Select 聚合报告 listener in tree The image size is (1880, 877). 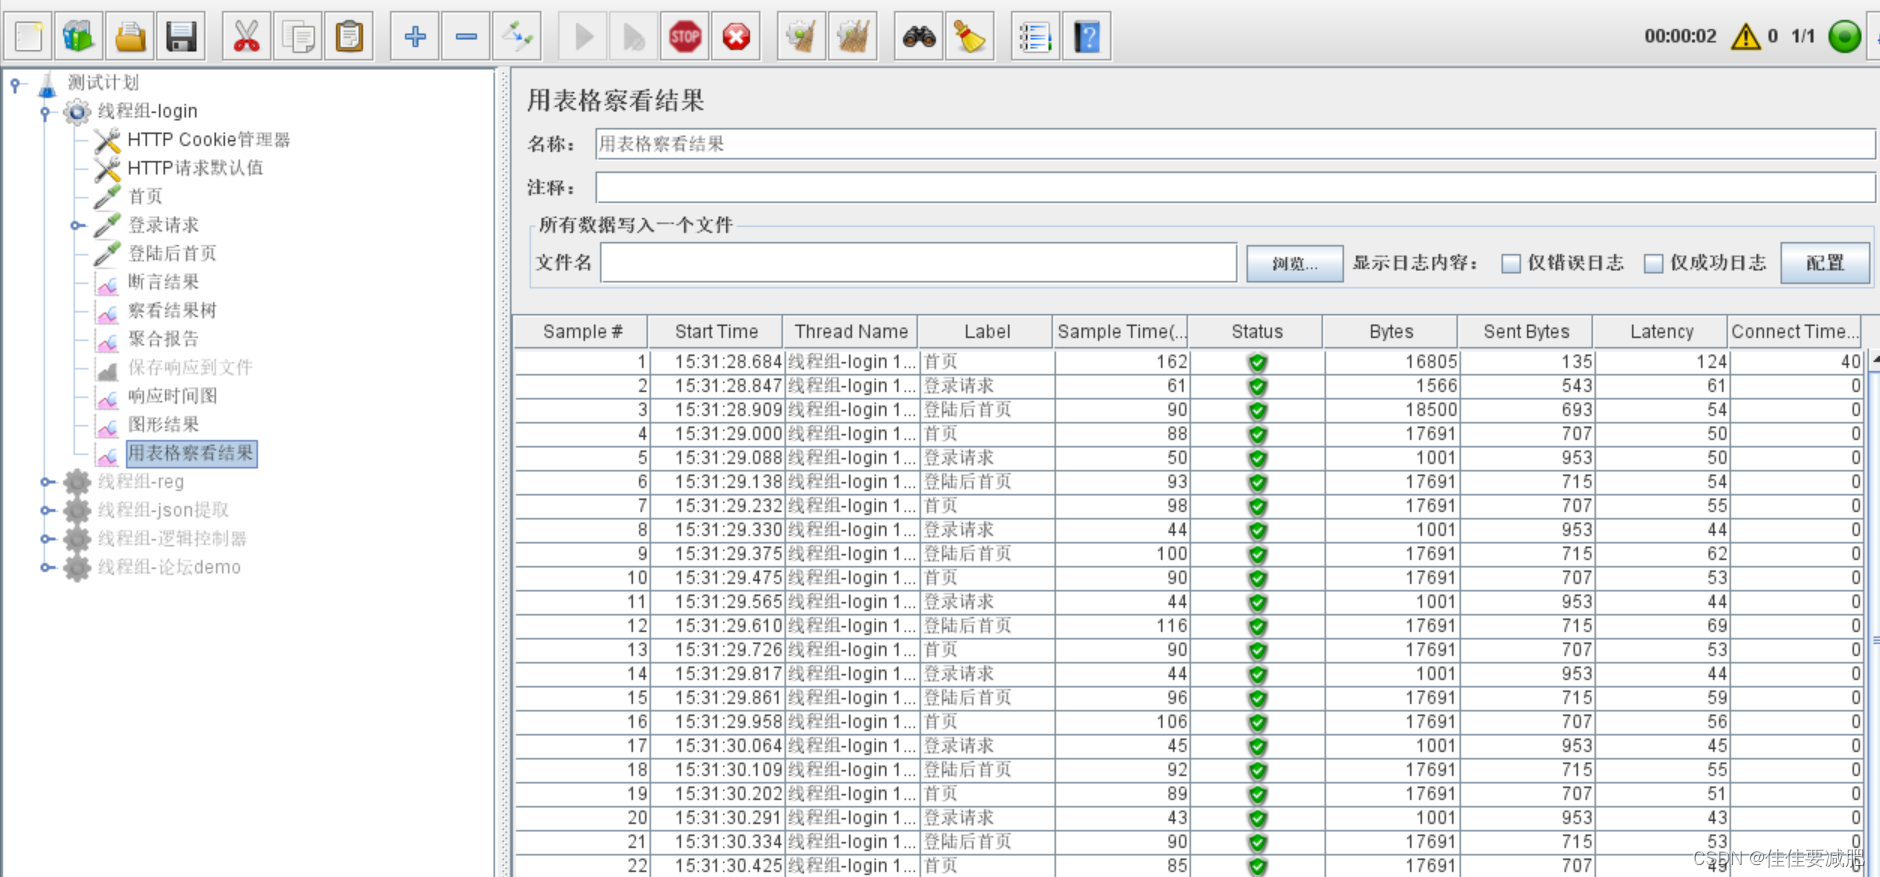tap(163, 339)
